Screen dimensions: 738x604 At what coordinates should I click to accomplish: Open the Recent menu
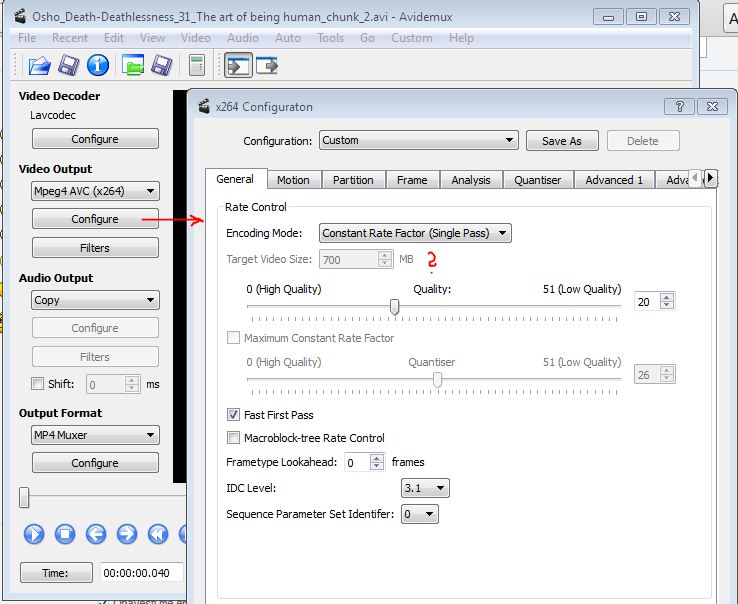pyautogui.click(x=70, y=38)
